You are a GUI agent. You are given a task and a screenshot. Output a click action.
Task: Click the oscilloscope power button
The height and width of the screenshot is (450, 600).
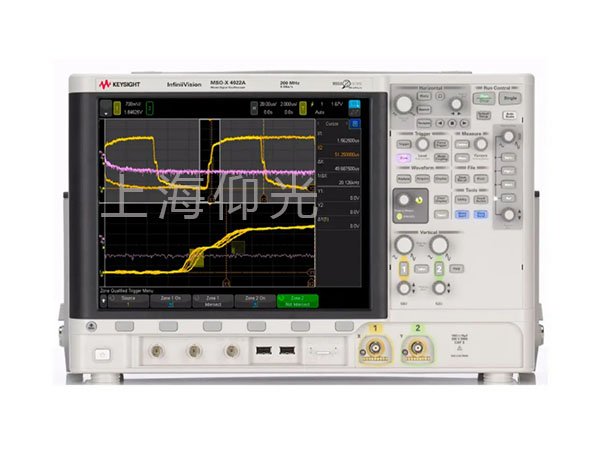(102, 354)
